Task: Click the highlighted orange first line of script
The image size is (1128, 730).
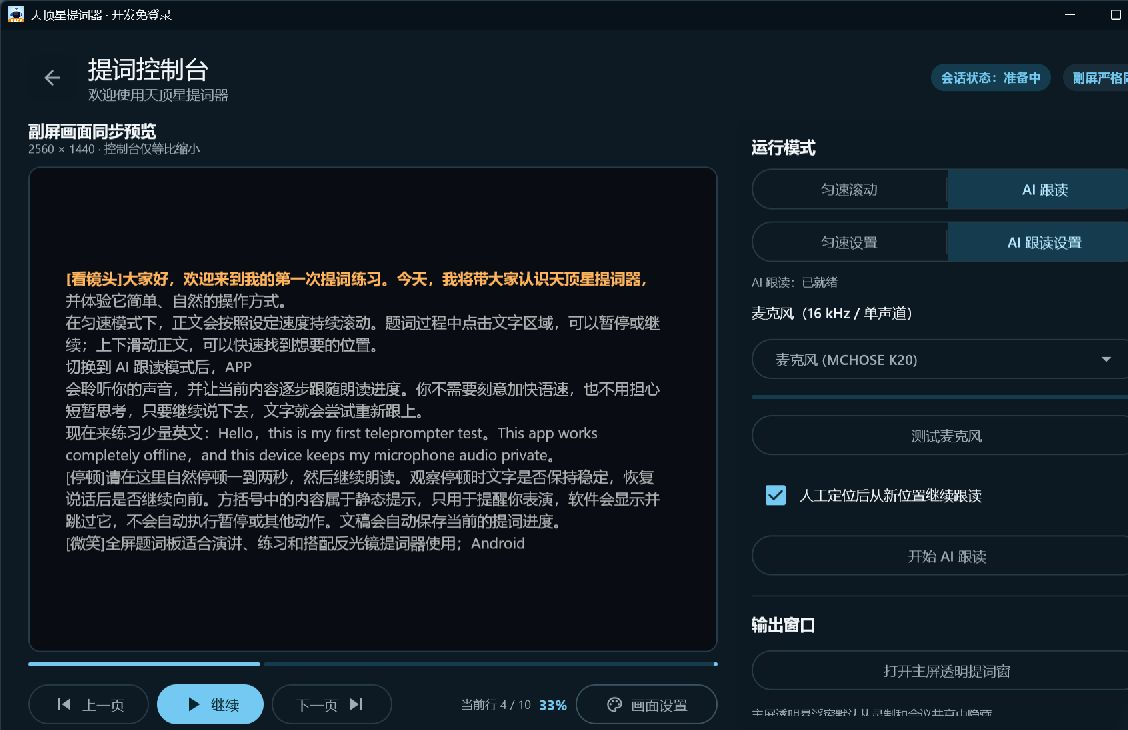Action: pyautogui.click(x=356, y=279)
